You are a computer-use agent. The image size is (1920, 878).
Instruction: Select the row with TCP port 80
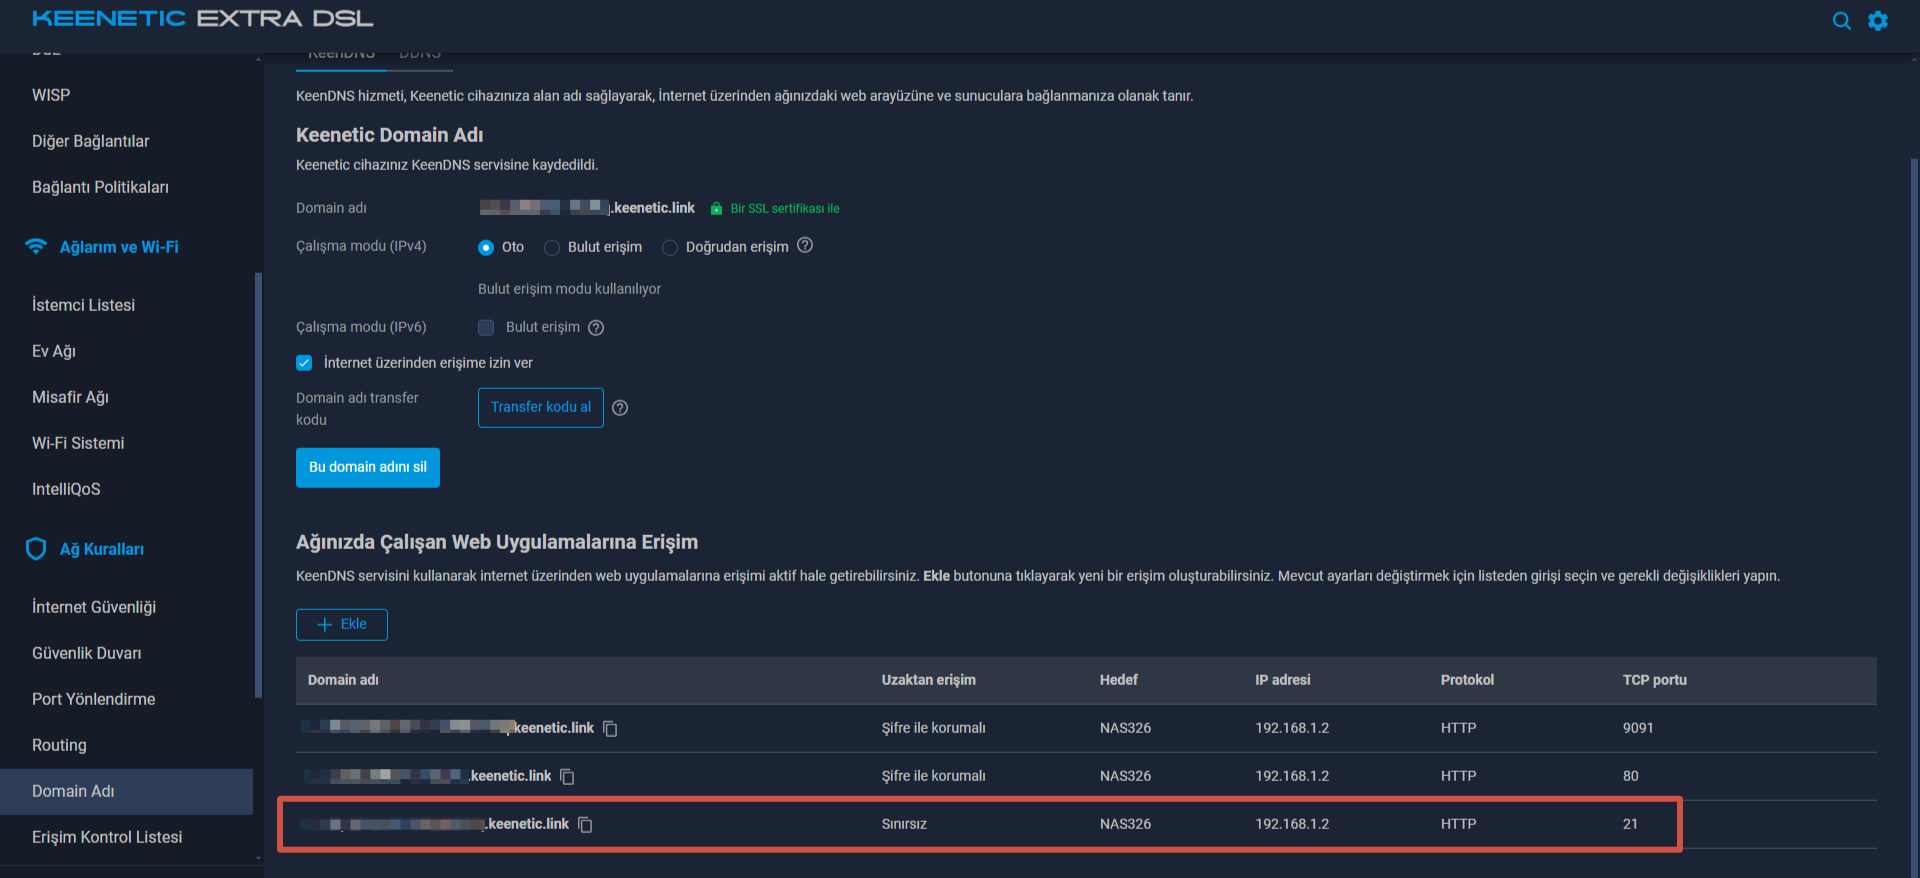click(x=1086, y=776)
